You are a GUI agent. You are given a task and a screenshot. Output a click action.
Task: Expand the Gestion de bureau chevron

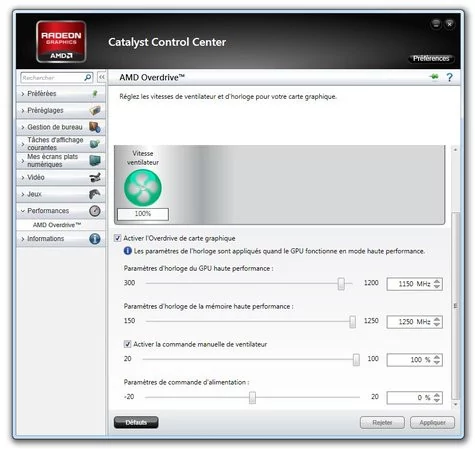click(23, 127)
